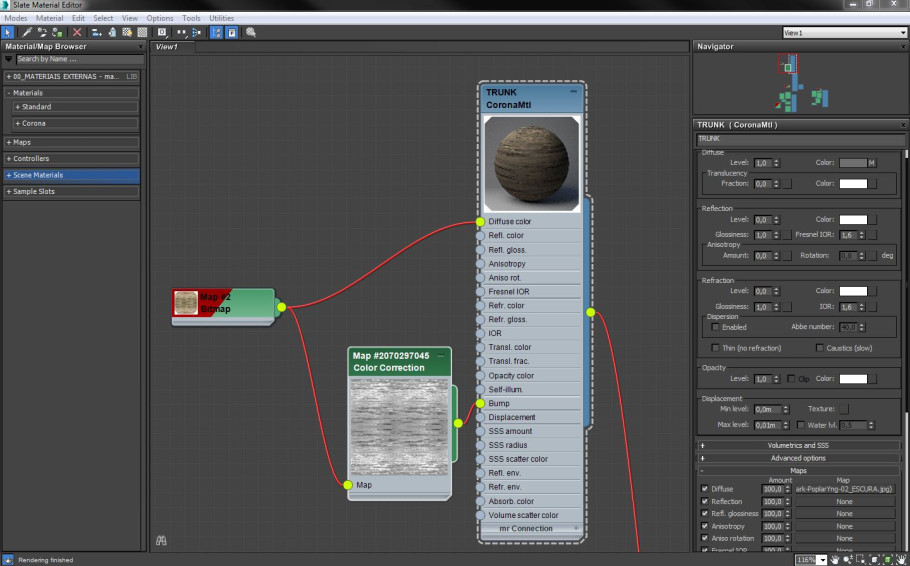Image resolution: width=910 pixels, height=566 pixels.
Task: Toggle Material/Map Browser panel icon
Action: pos(216,33)
